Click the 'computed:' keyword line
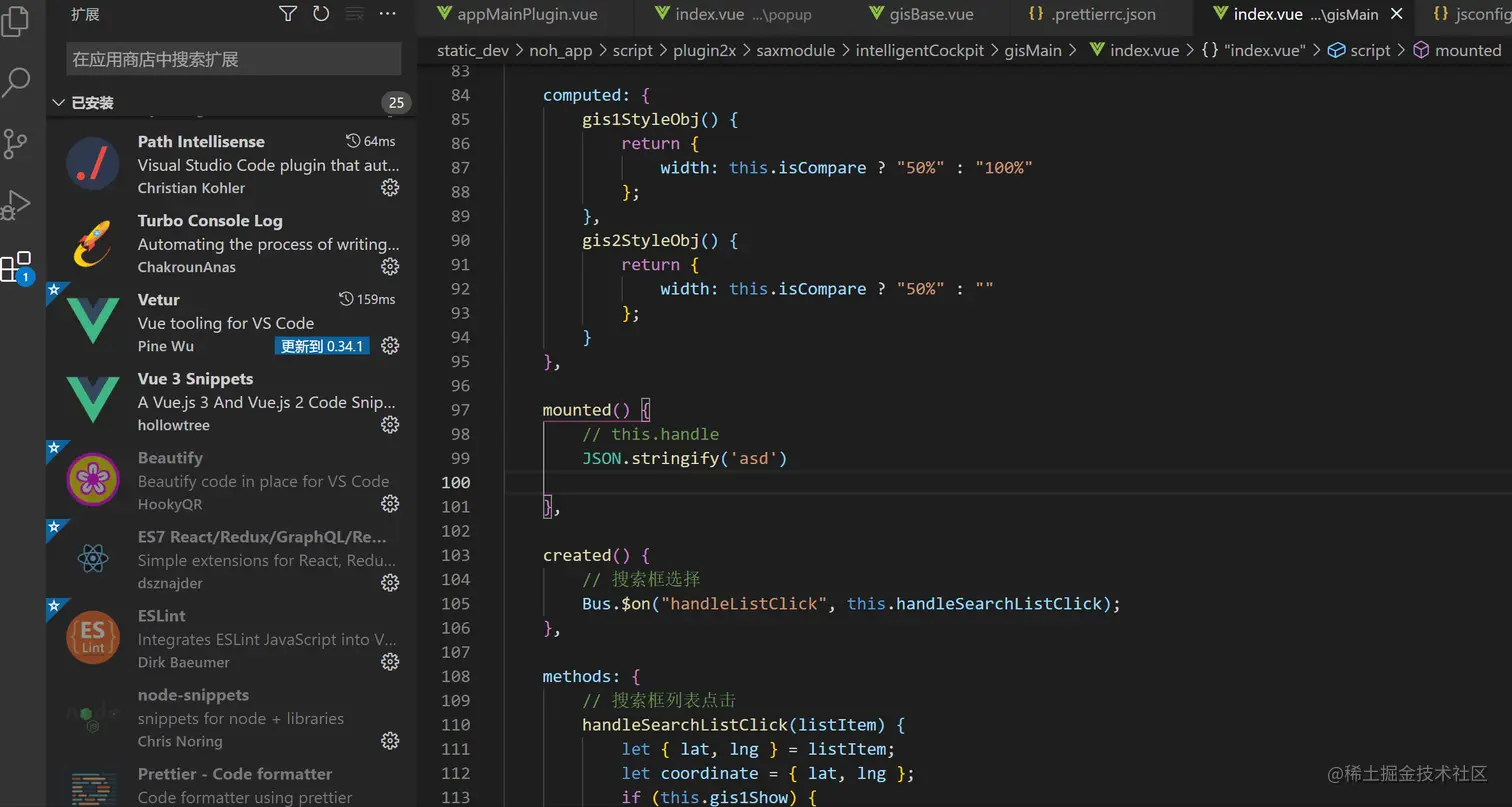This screenshot has width=1512, height=807. pyautogui.click(x=596, y=95)
